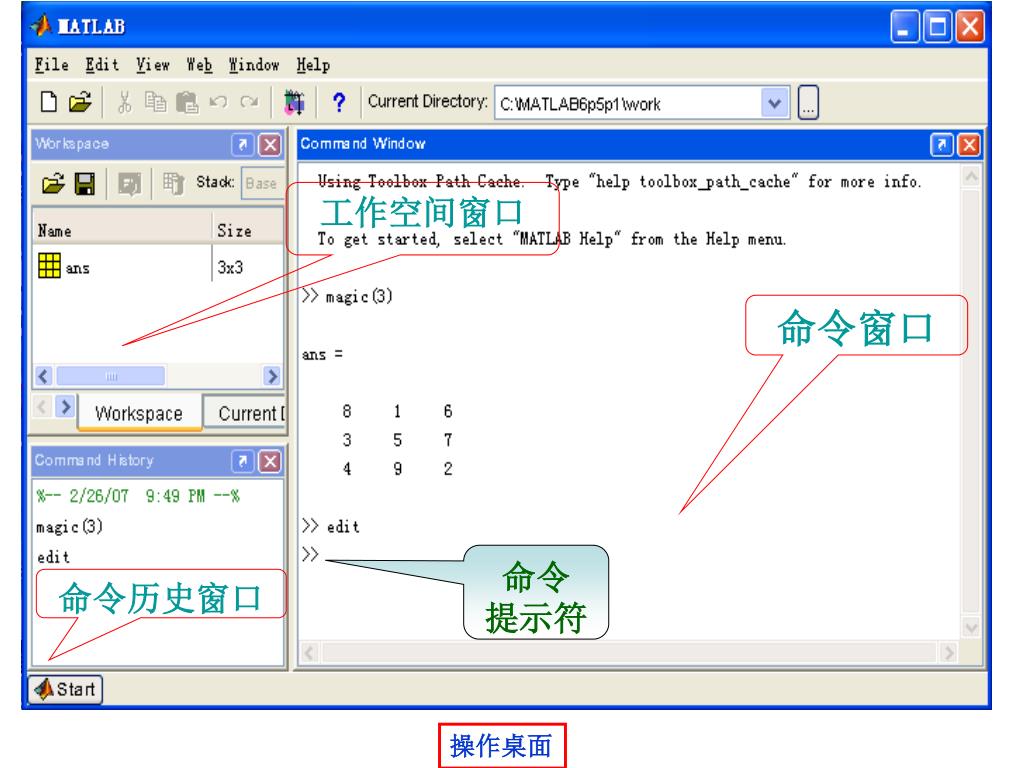Click the New file icon in toolbar
Image resolution: width=1024 pixels, height=768 pixels.
(x=48, y=102)
